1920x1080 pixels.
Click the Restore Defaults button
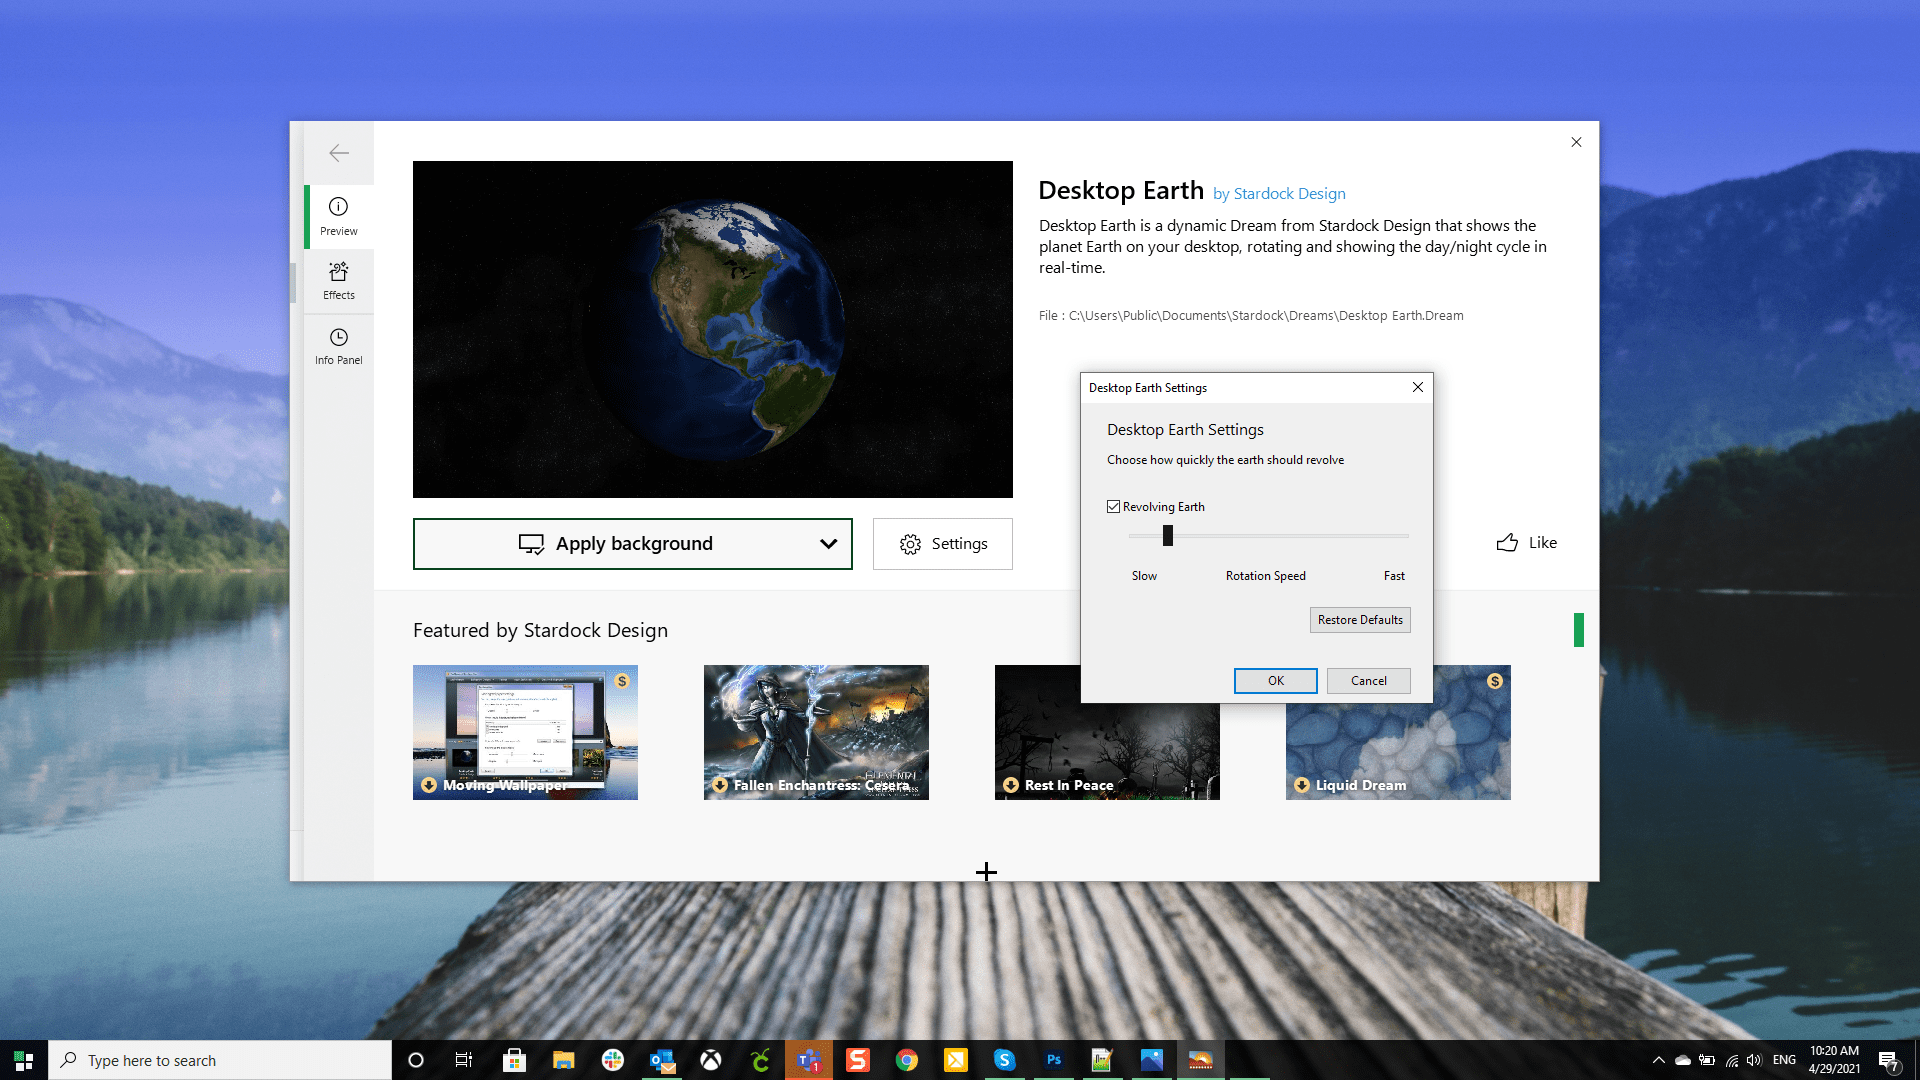pos(1360,618)
